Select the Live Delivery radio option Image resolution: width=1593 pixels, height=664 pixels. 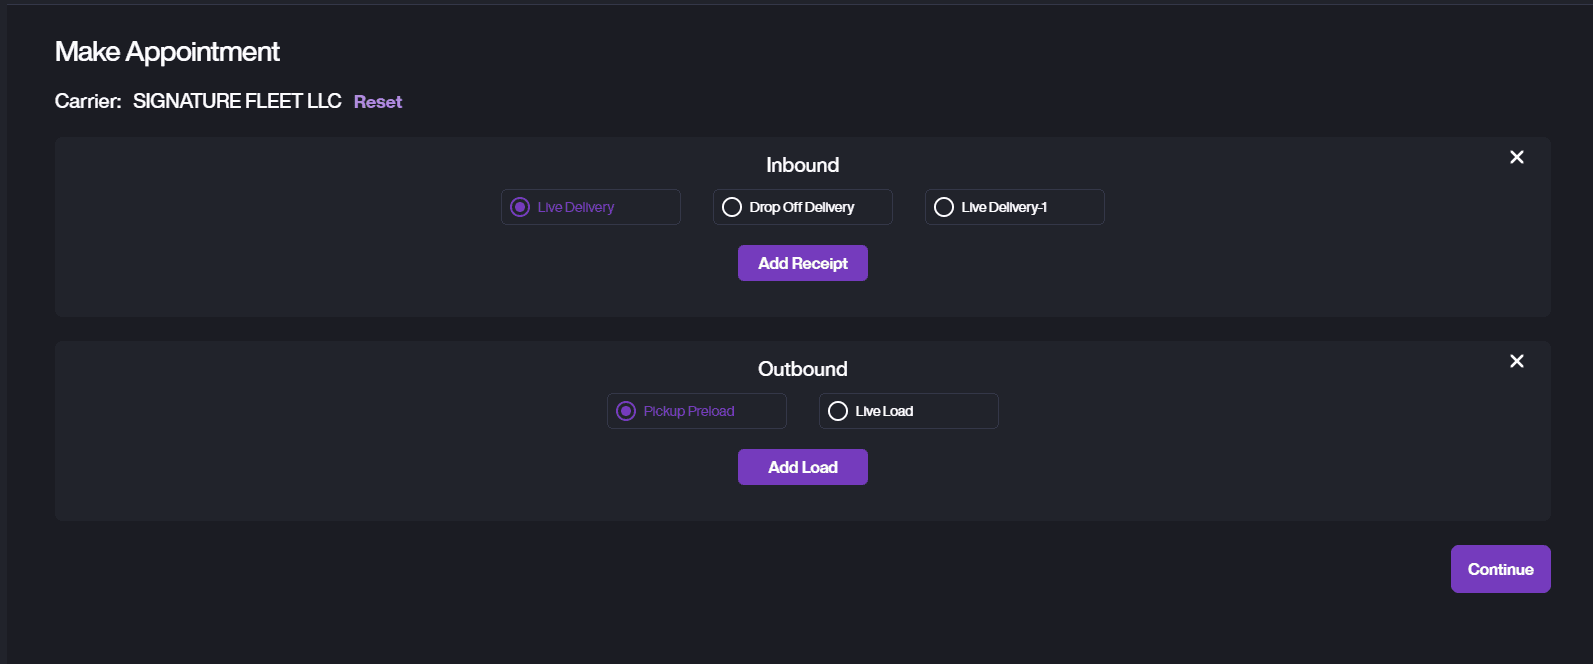520,207
